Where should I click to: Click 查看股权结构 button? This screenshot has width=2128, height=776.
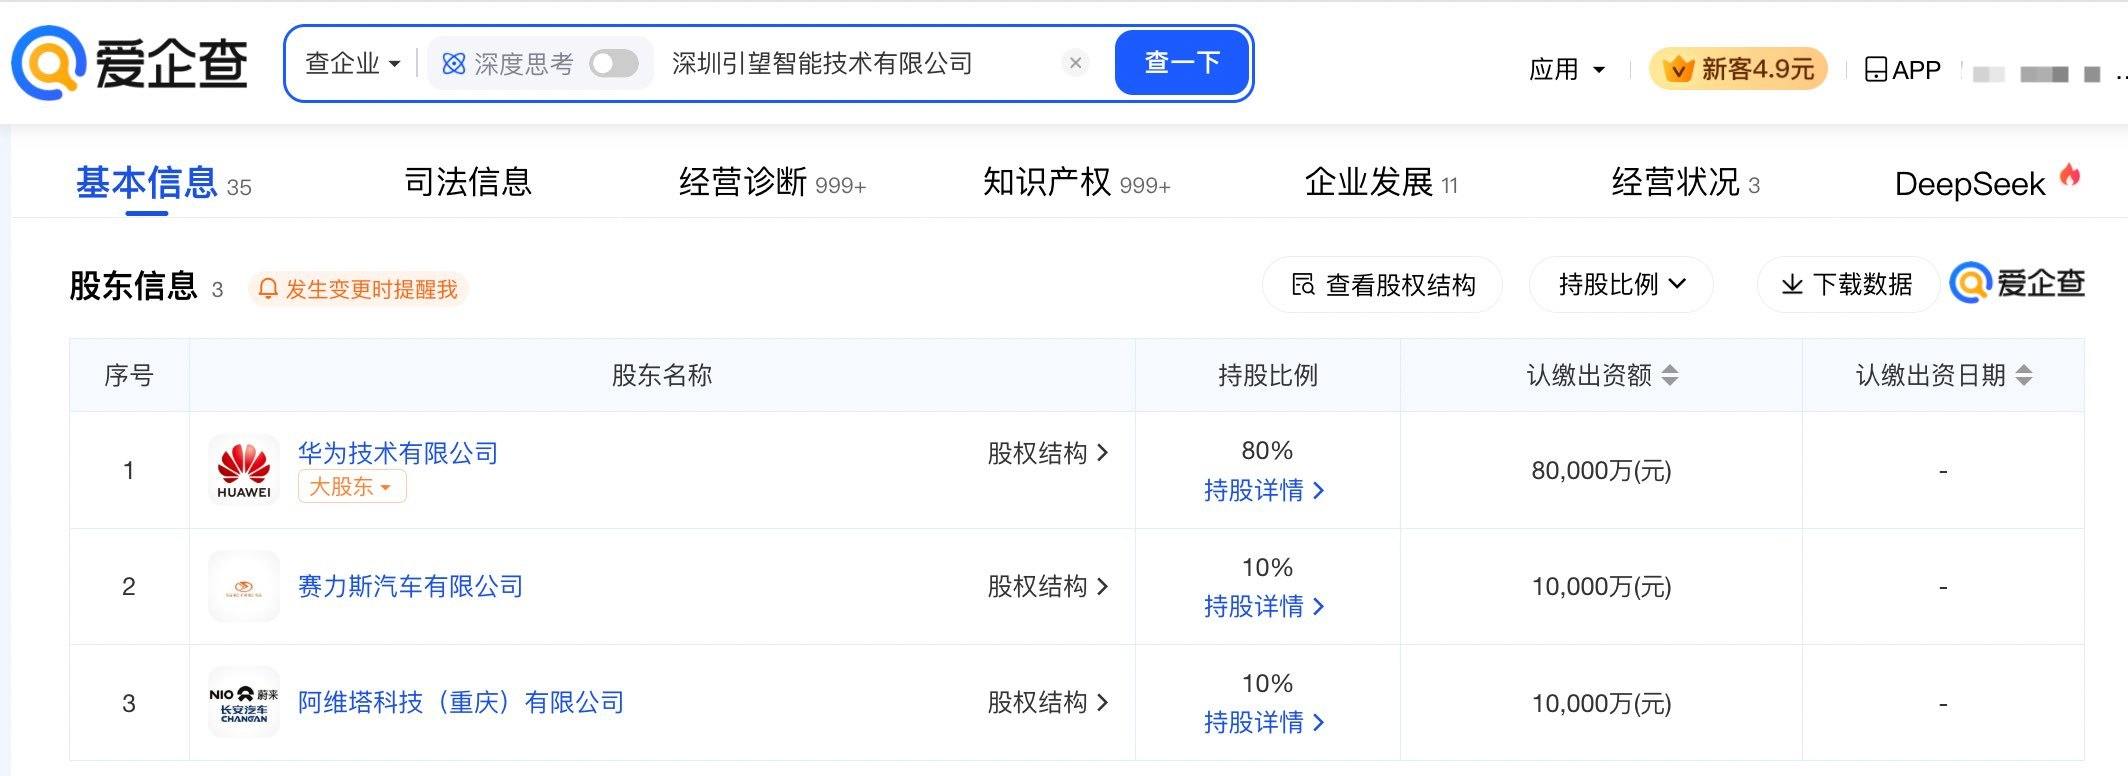coord(1382,285)
